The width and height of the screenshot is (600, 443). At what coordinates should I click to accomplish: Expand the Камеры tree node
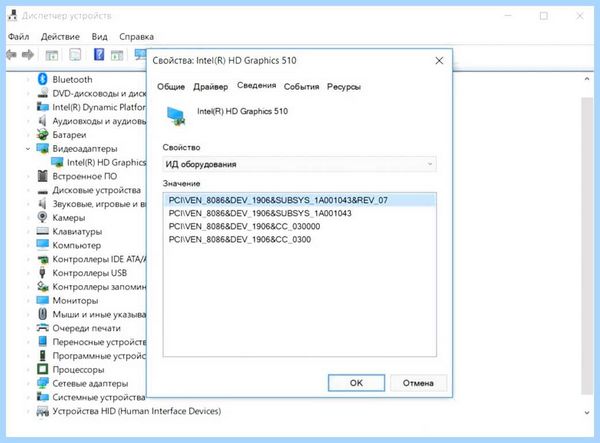(x=28, y=217)
